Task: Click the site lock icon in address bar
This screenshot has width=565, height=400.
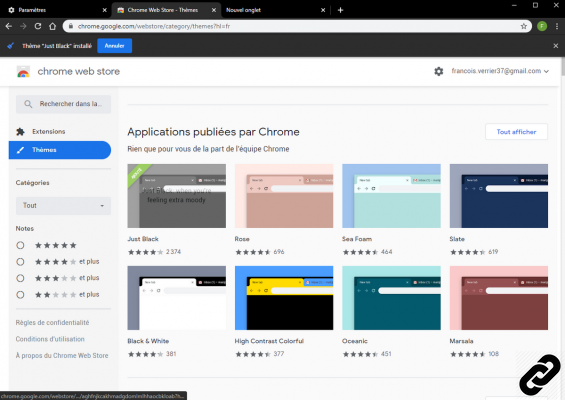Action: click(71, 26)
